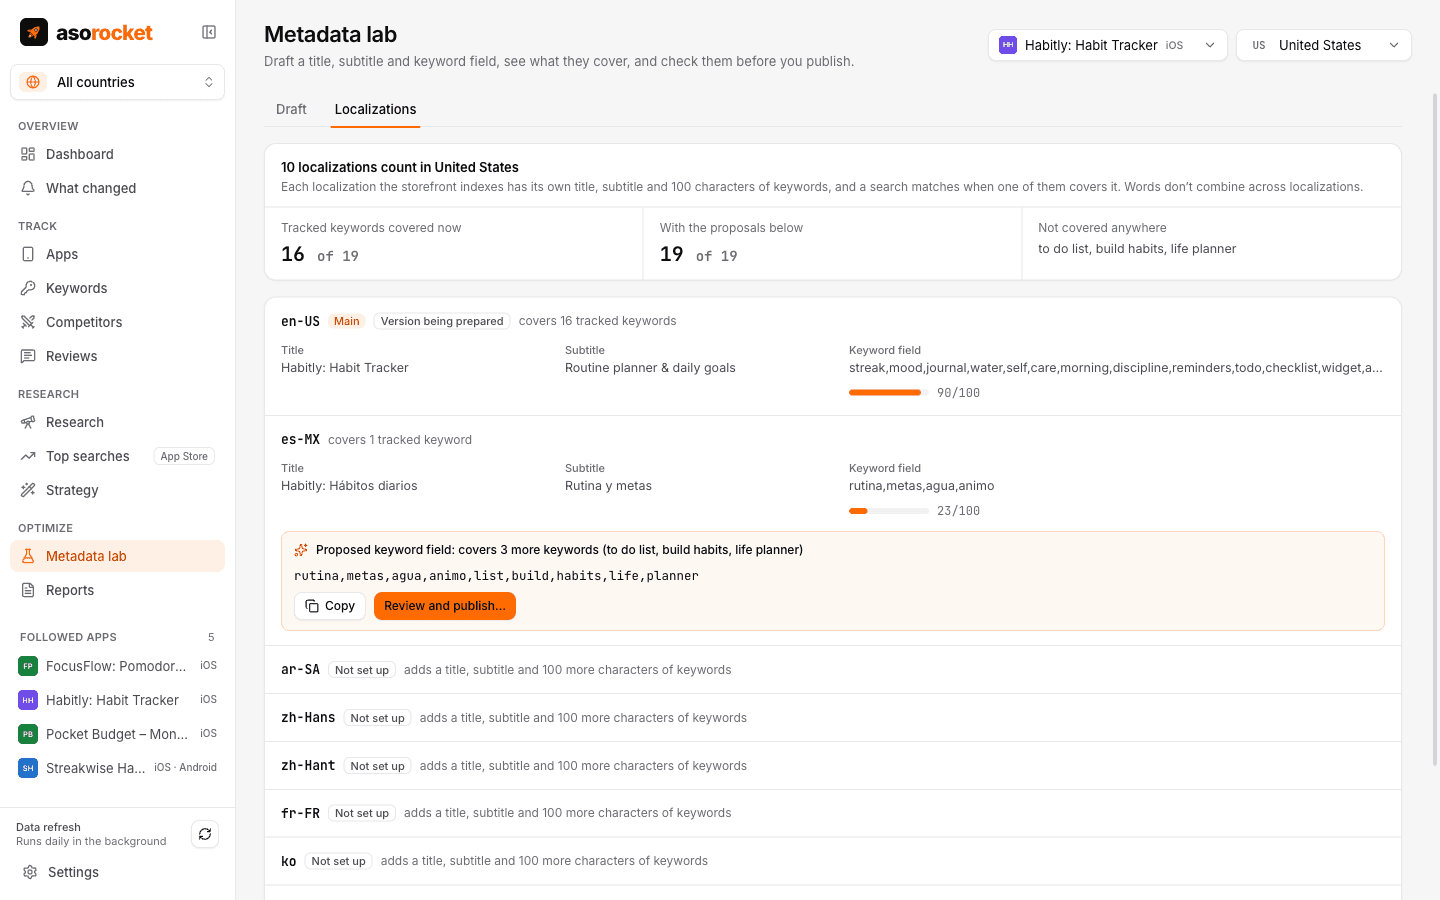Click the data refresh icon button

[x=205, y=834]
